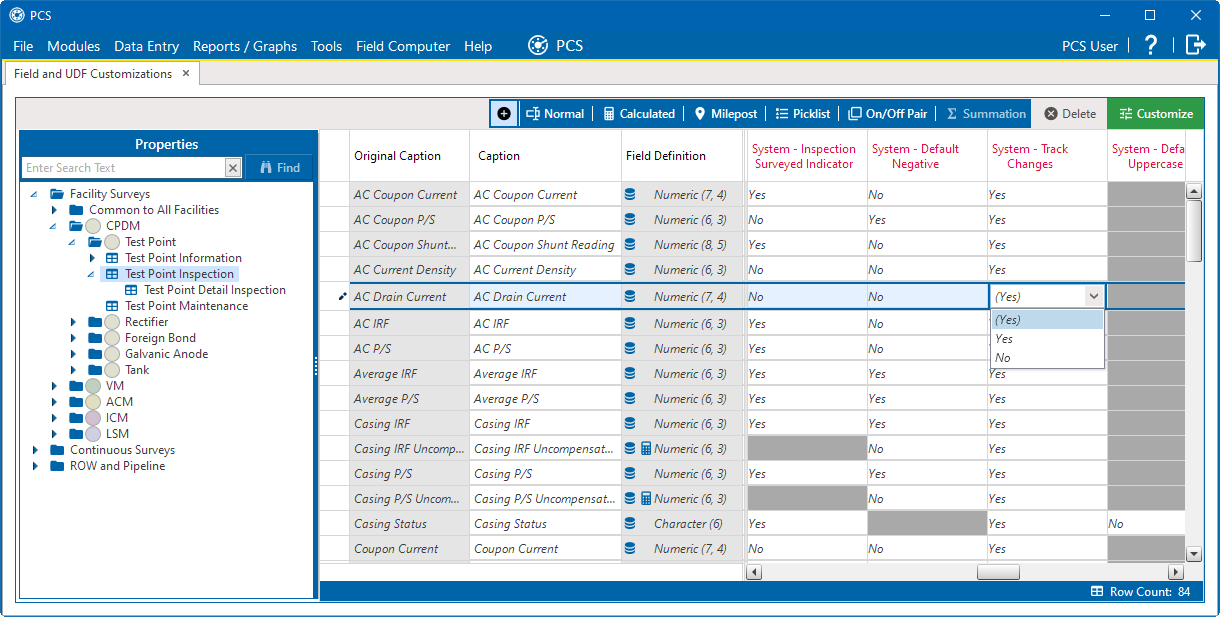Switch to the Field and UDF Customizations tab
The height and width of the screenshot is (617, 1220).
[x=91, y=73]
